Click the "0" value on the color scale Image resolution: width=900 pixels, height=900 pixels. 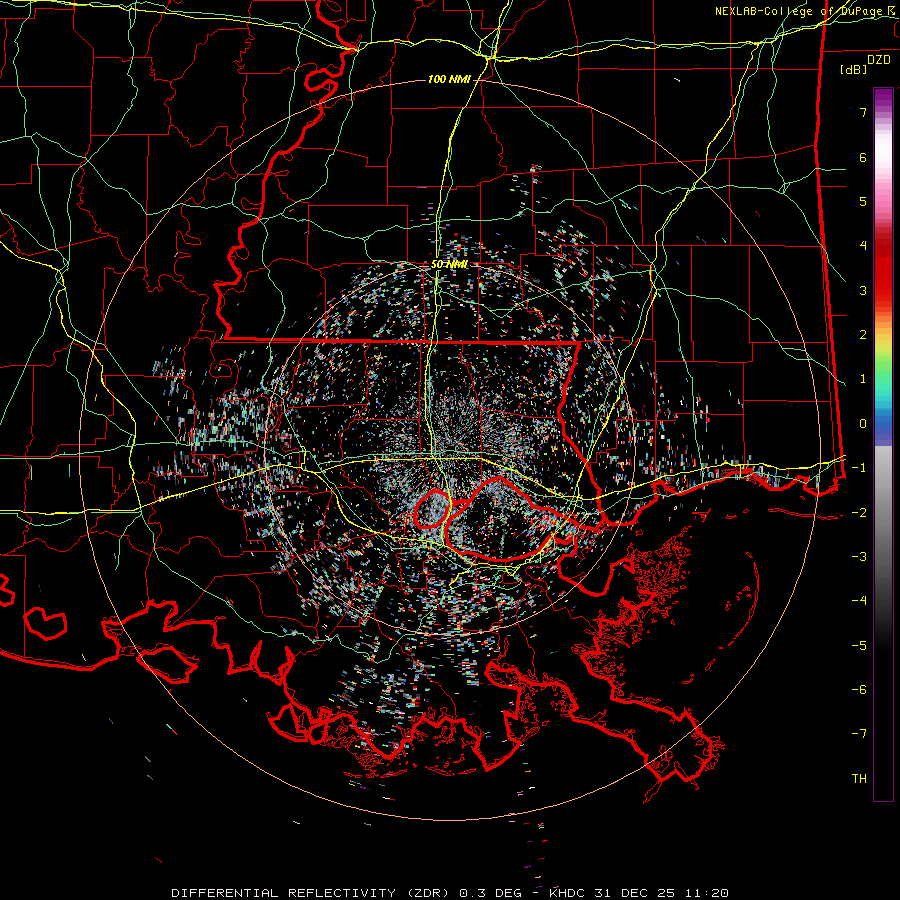(x=863, y=424)
